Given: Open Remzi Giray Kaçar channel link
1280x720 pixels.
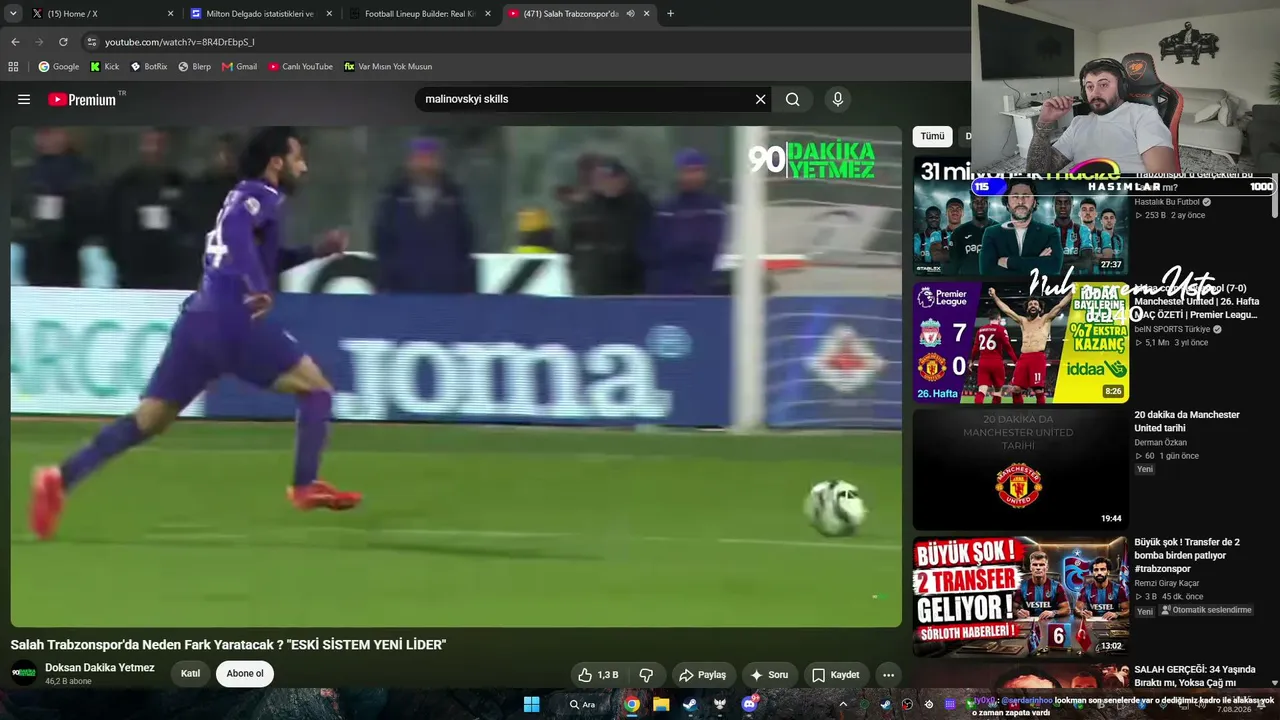Looking at the screenshot, I should click(1167, 583).
